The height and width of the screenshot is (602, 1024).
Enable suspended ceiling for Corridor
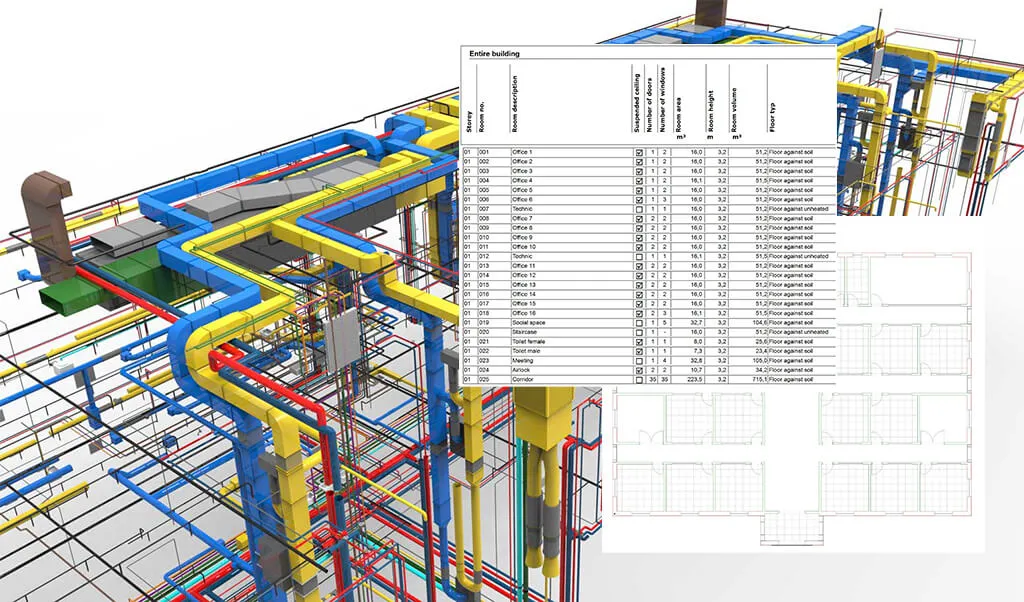click(x=639, y=380)
